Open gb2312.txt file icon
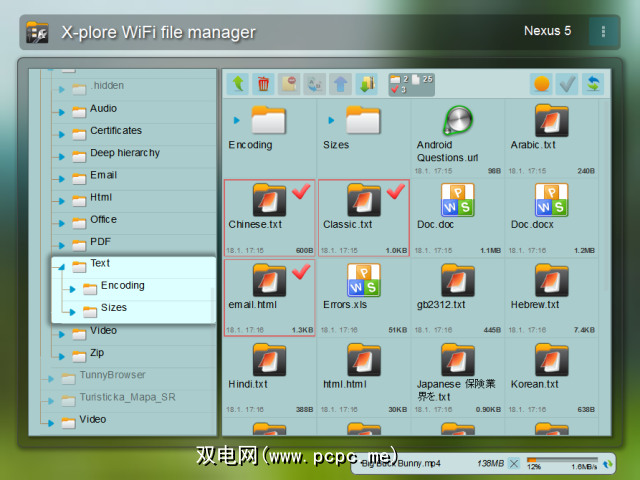The height and width of the screenshot is (480, 640). [458, 280]
